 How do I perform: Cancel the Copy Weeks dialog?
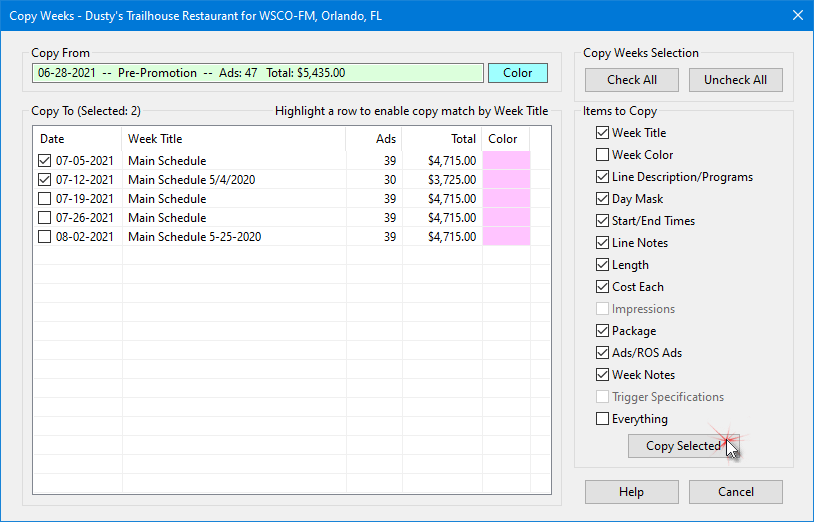pyautogui.click(x=736, y=492)
